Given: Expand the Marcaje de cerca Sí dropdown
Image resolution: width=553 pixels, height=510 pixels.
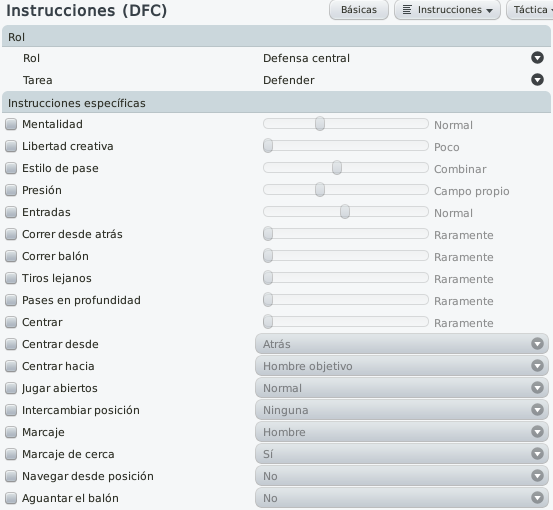Looking at the screenshot, I should [402, 454].
